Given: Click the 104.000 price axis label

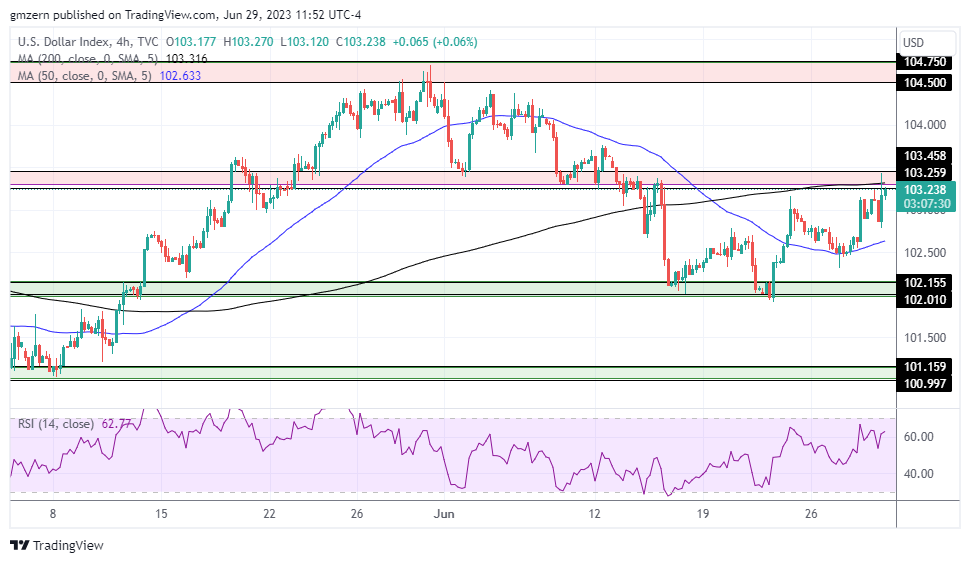Looking at the screenshot, I should [x=924, y=125].
